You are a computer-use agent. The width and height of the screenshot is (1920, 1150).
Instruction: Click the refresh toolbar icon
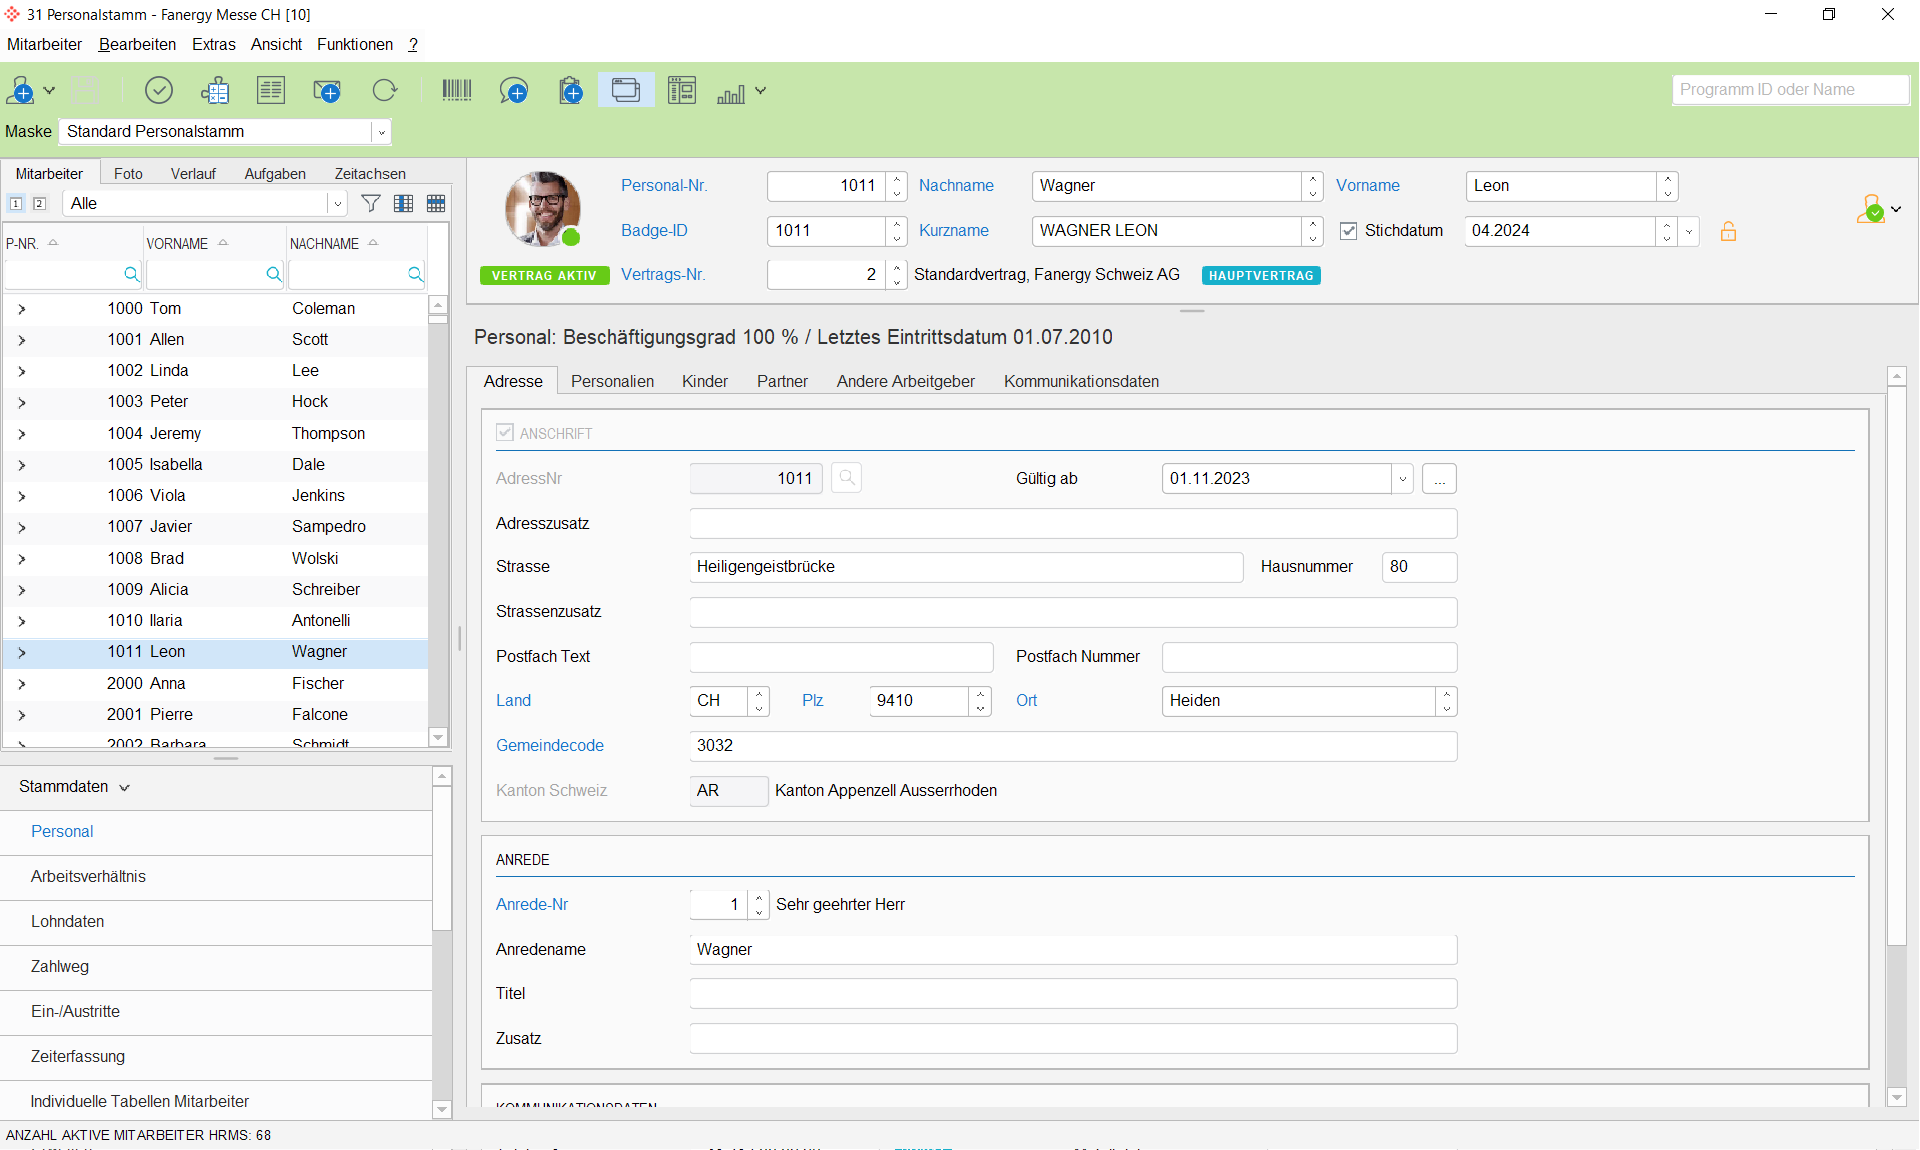[x=384, y=91]
